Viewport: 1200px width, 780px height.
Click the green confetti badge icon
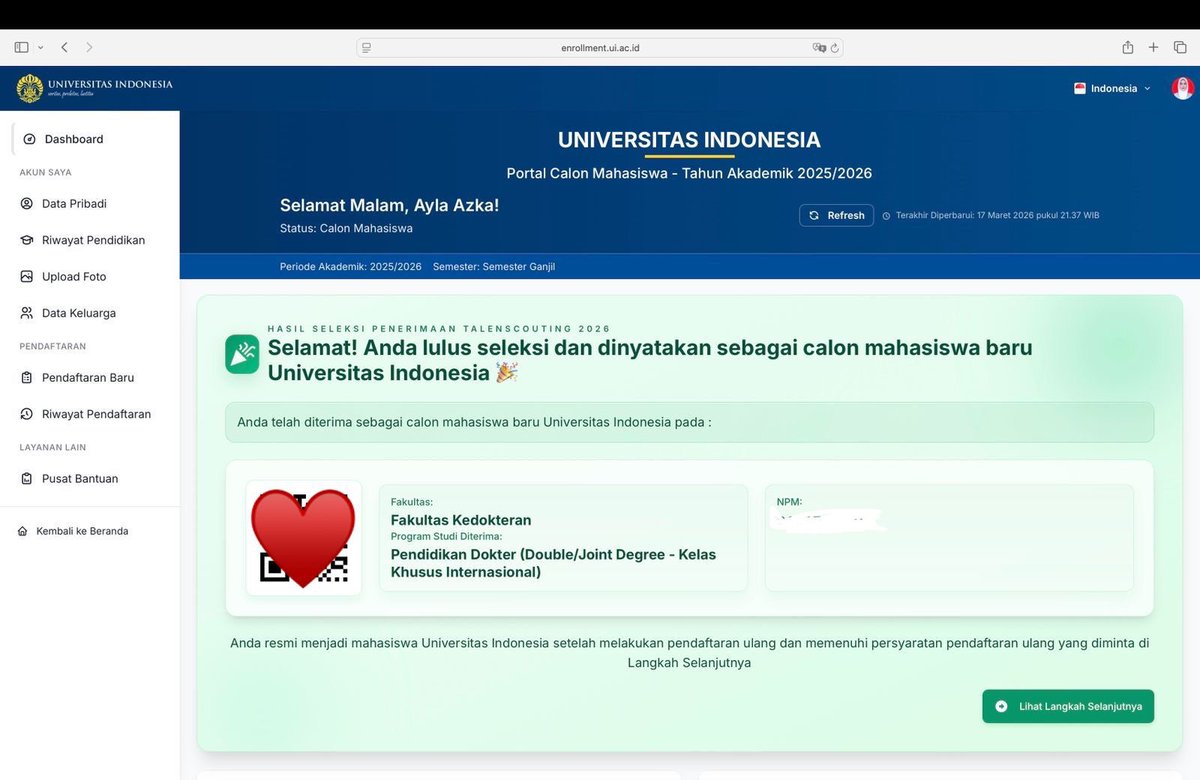tap(242, 354)
